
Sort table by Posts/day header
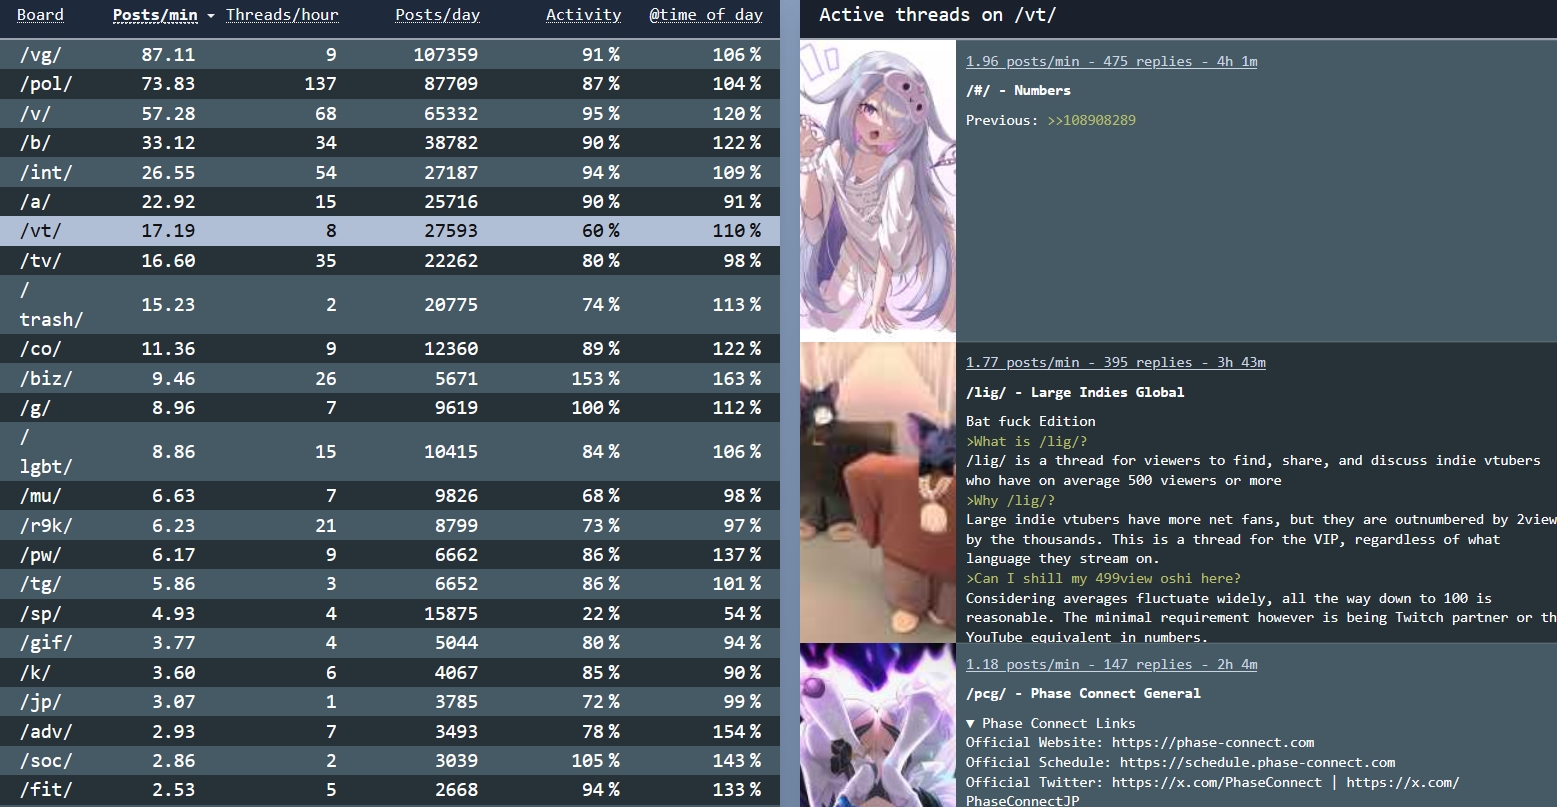437,15
